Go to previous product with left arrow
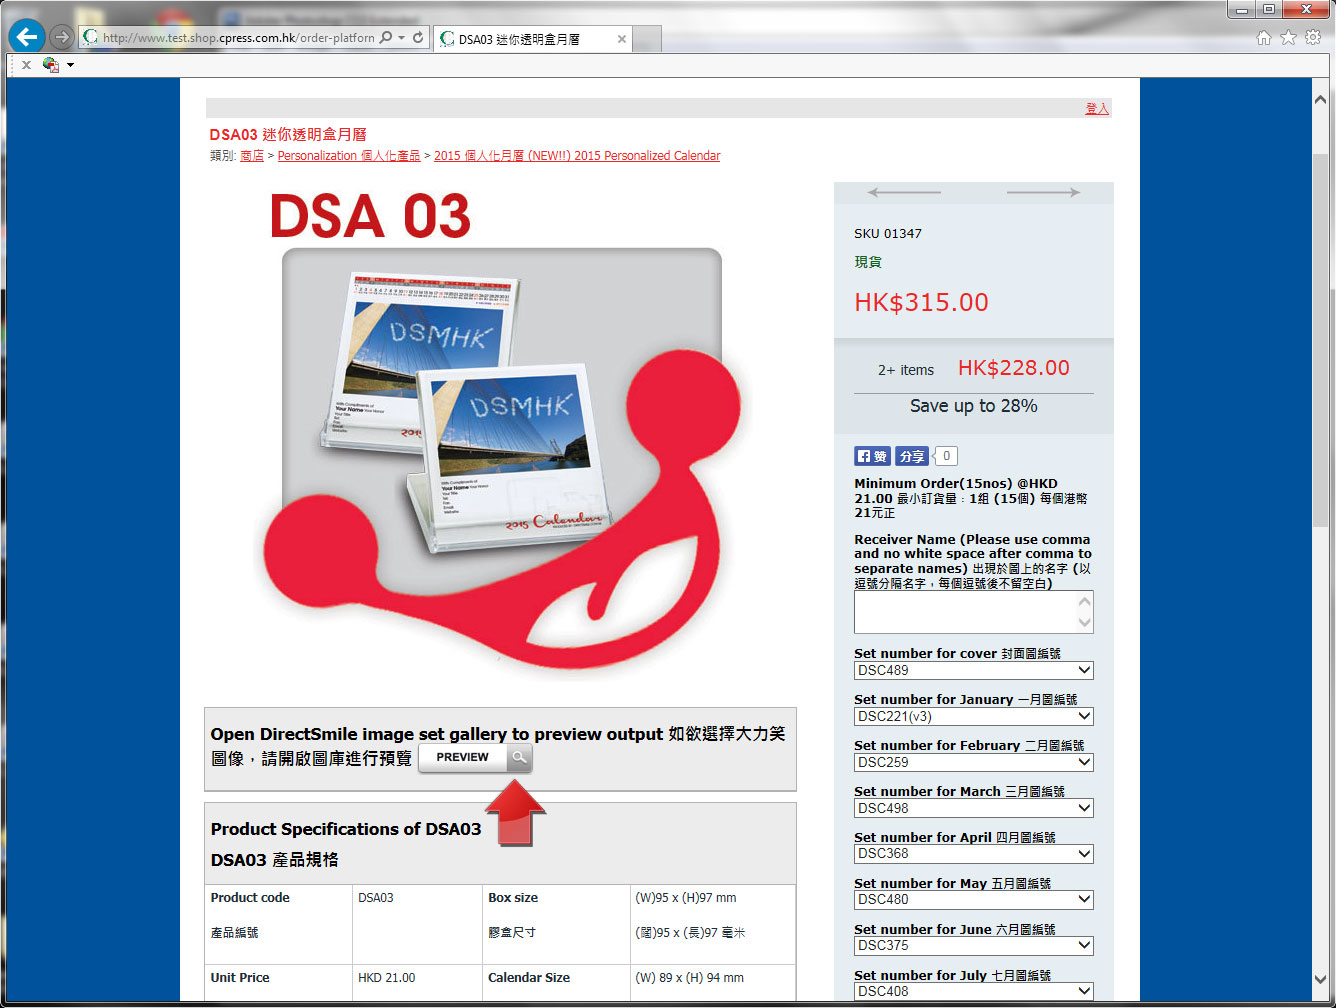The height and width of the screenshot is (1008, 1336). [904, 192]
